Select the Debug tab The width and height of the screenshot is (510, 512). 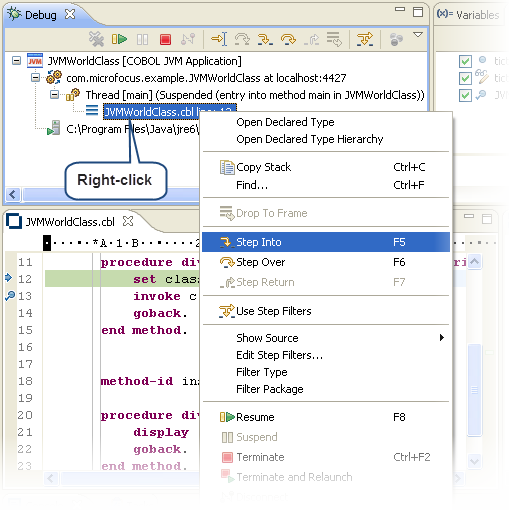tap(41, 15)
